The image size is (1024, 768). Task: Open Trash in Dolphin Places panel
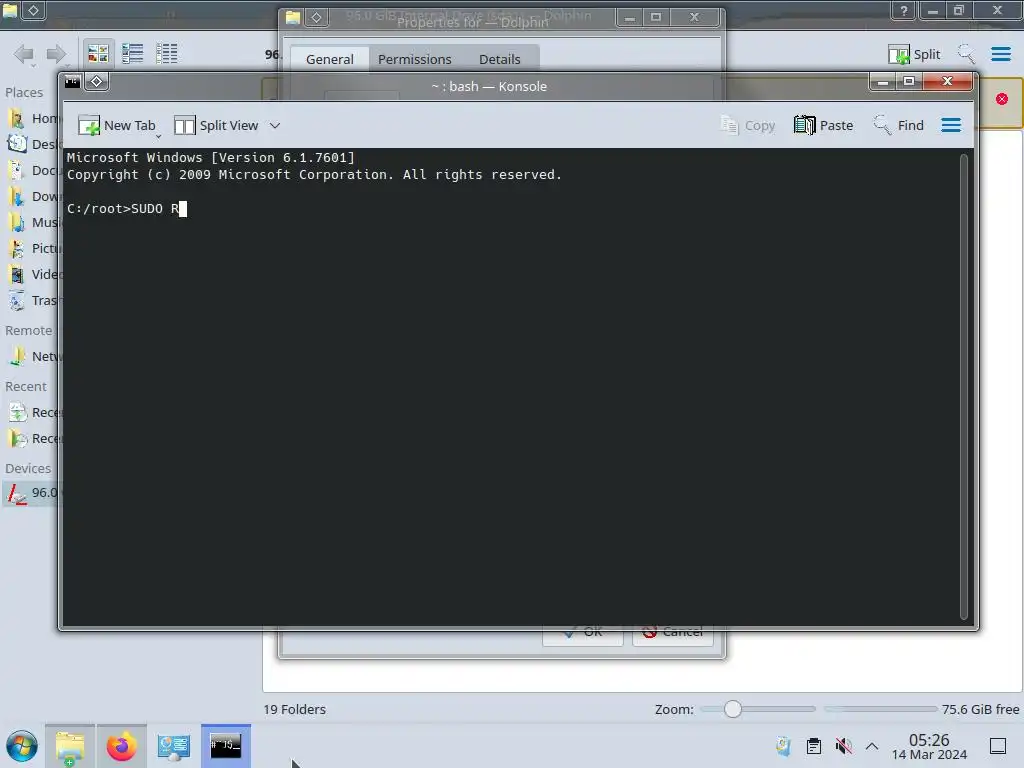tap(31, 301)
